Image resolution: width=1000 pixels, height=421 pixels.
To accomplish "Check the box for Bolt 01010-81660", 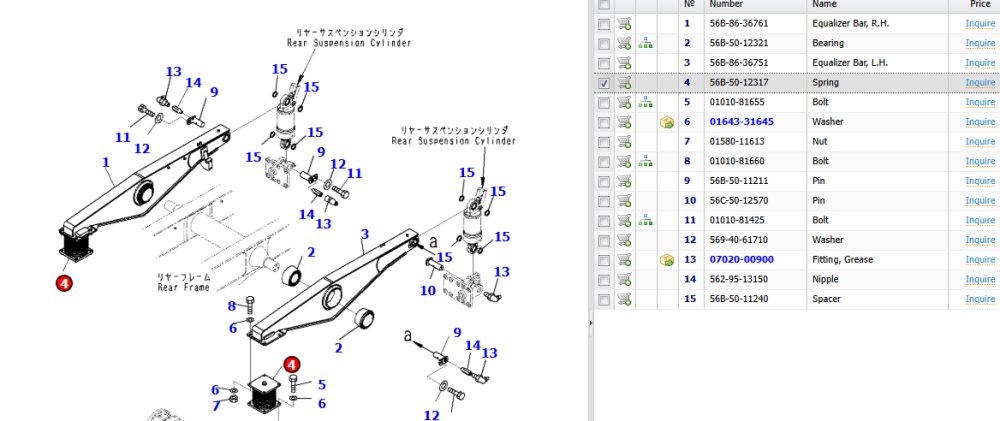I will pos(604,163).
